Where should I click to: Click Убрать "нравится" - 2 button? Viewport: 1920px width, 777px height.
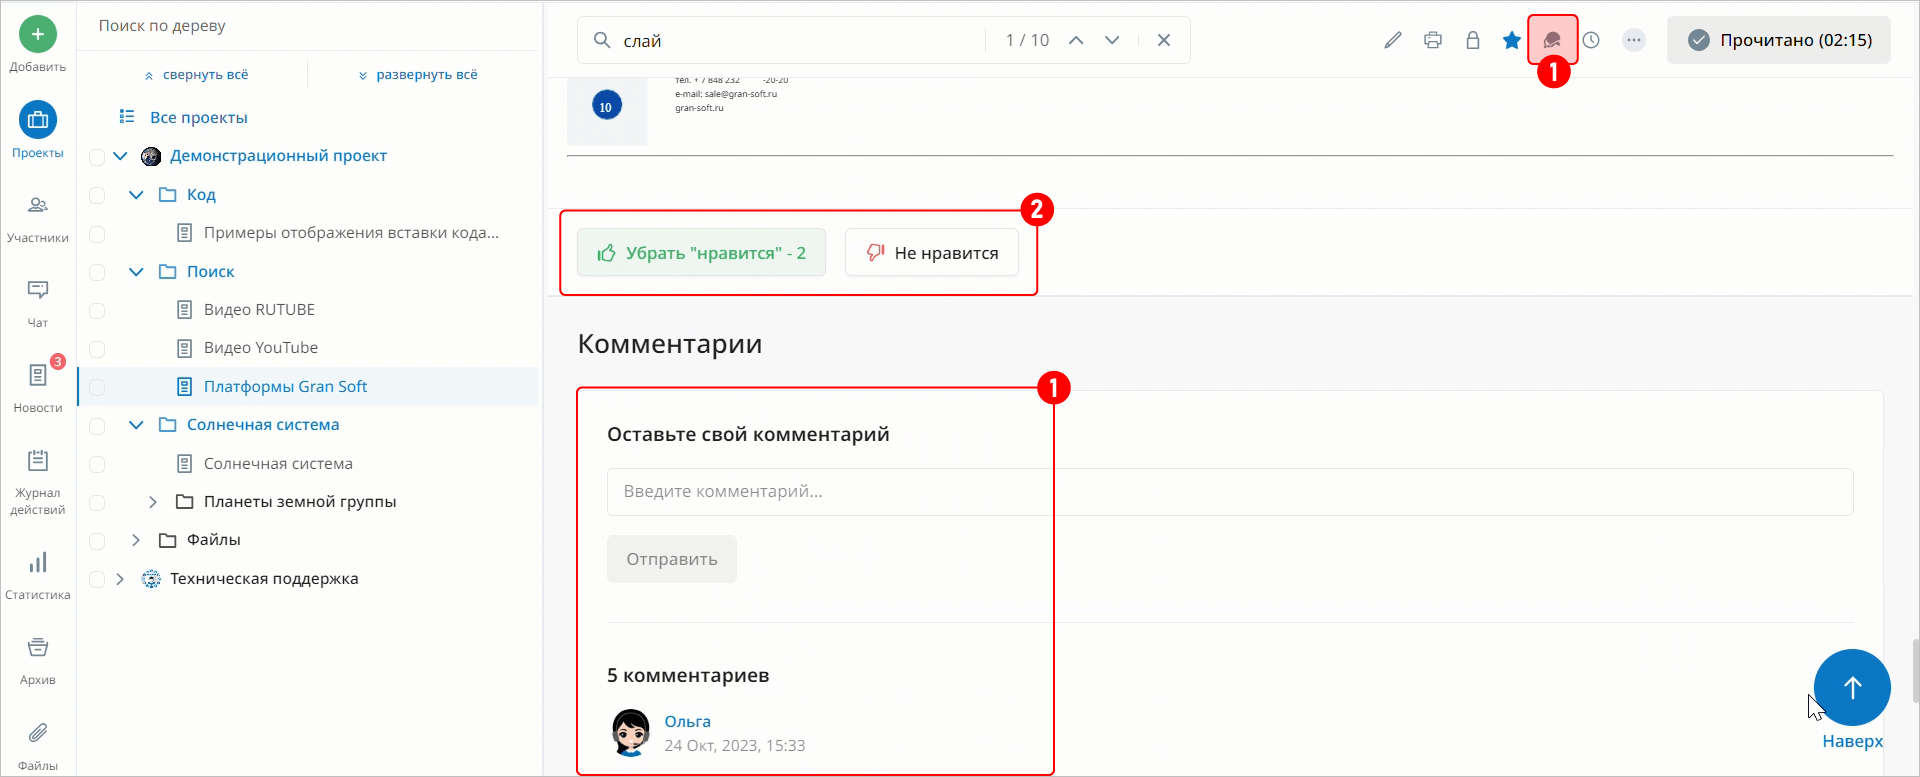coord(701,253)
